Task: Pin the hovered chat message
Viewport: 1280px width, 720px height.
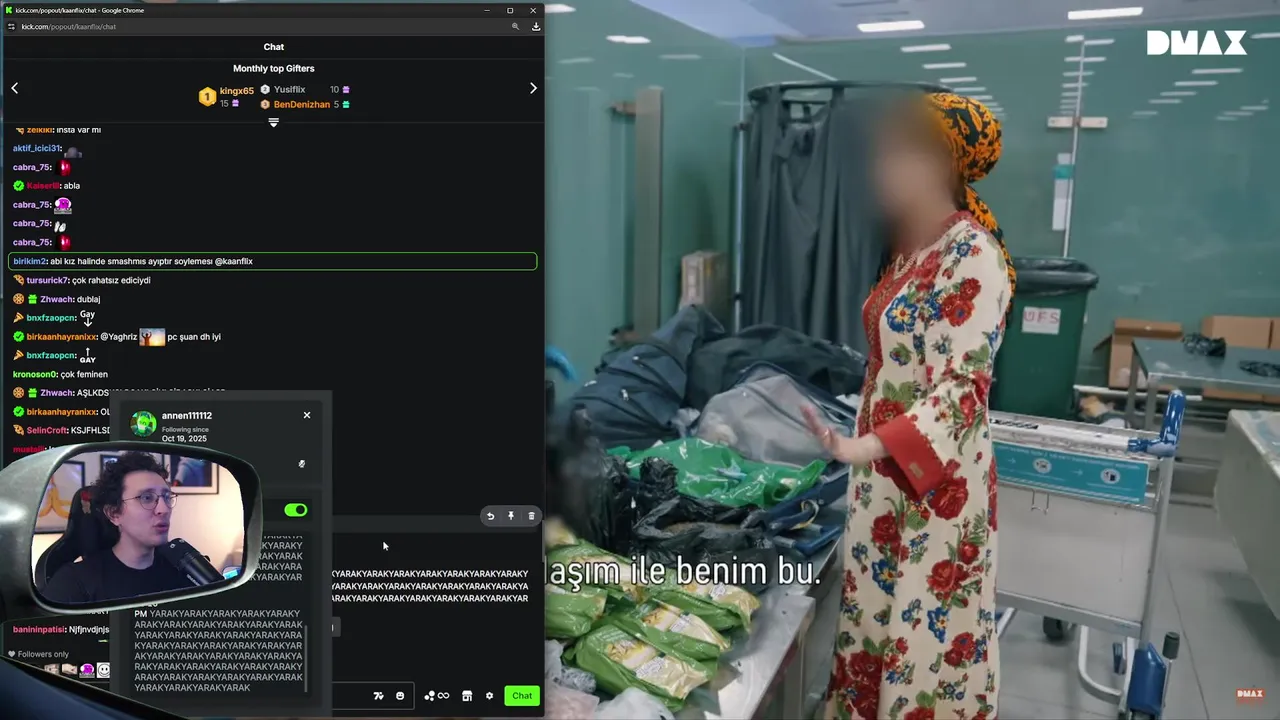Action: (x=511, y=517)
